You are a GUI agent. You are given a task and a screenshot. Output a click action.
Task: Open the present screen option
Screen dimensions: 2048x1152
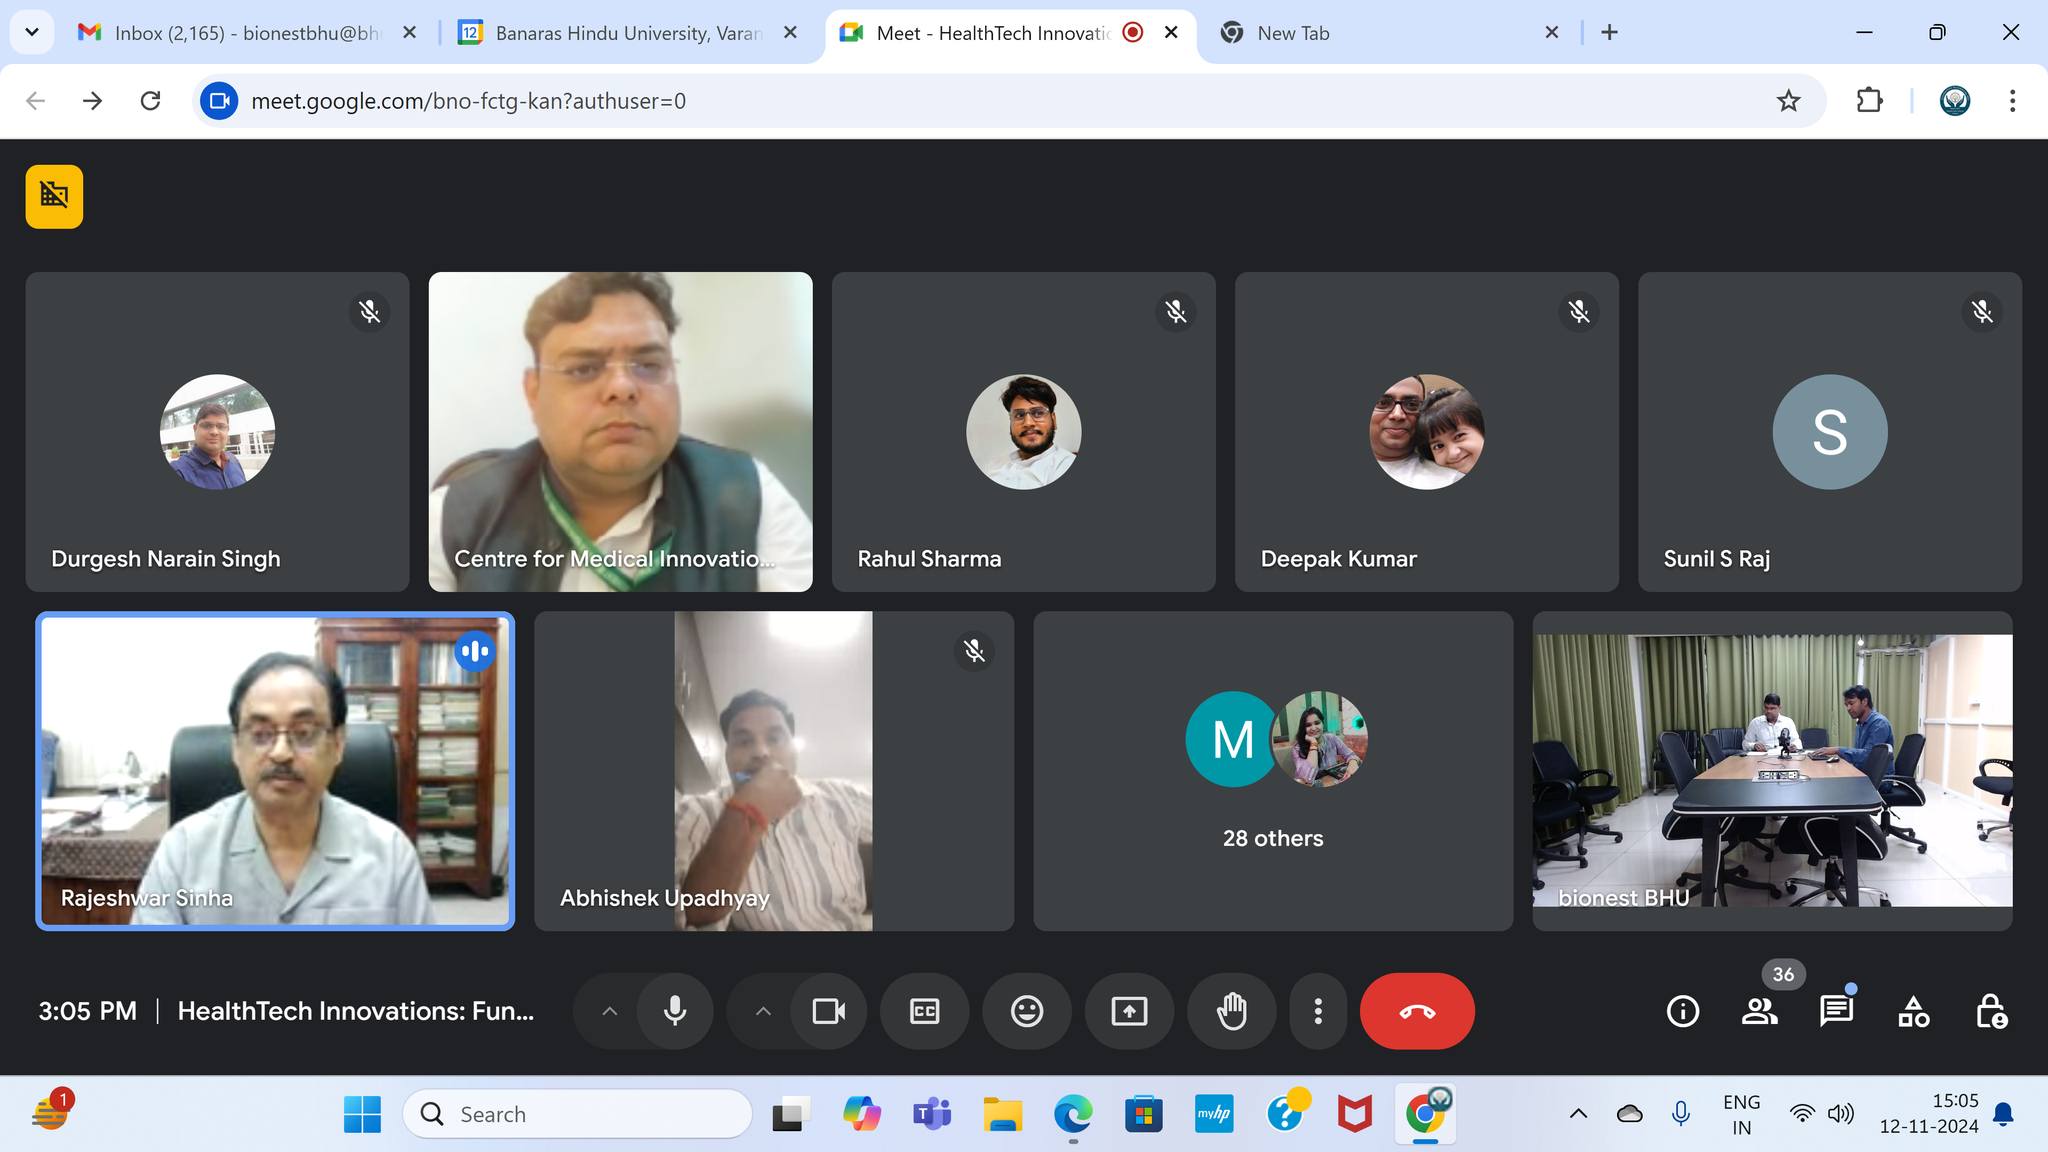pos(1129,1011)
